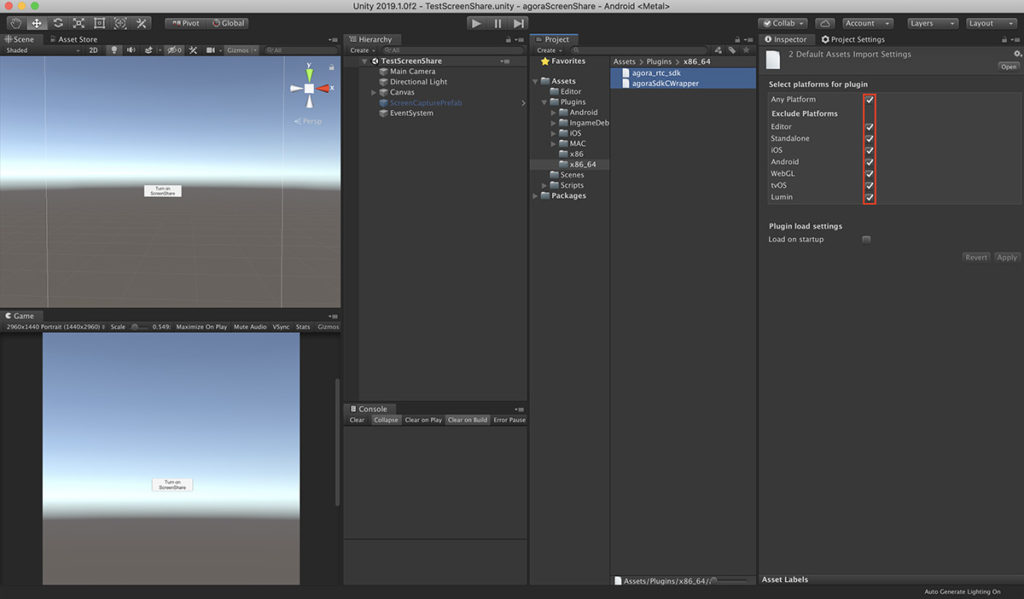1024x599 pixels.
Task: Open Shaded draw mode dropdown
Action: click(42, 50)
